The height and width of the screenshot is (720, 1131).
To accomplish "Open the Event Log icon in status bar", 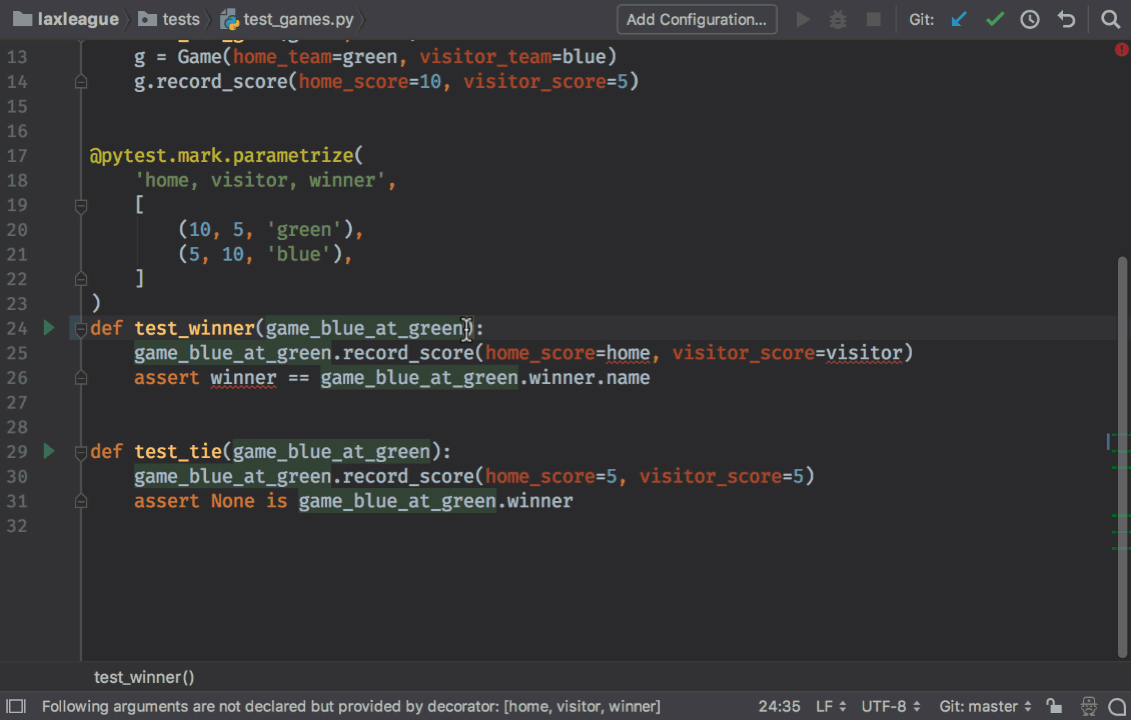I will tap(1118, 706).
